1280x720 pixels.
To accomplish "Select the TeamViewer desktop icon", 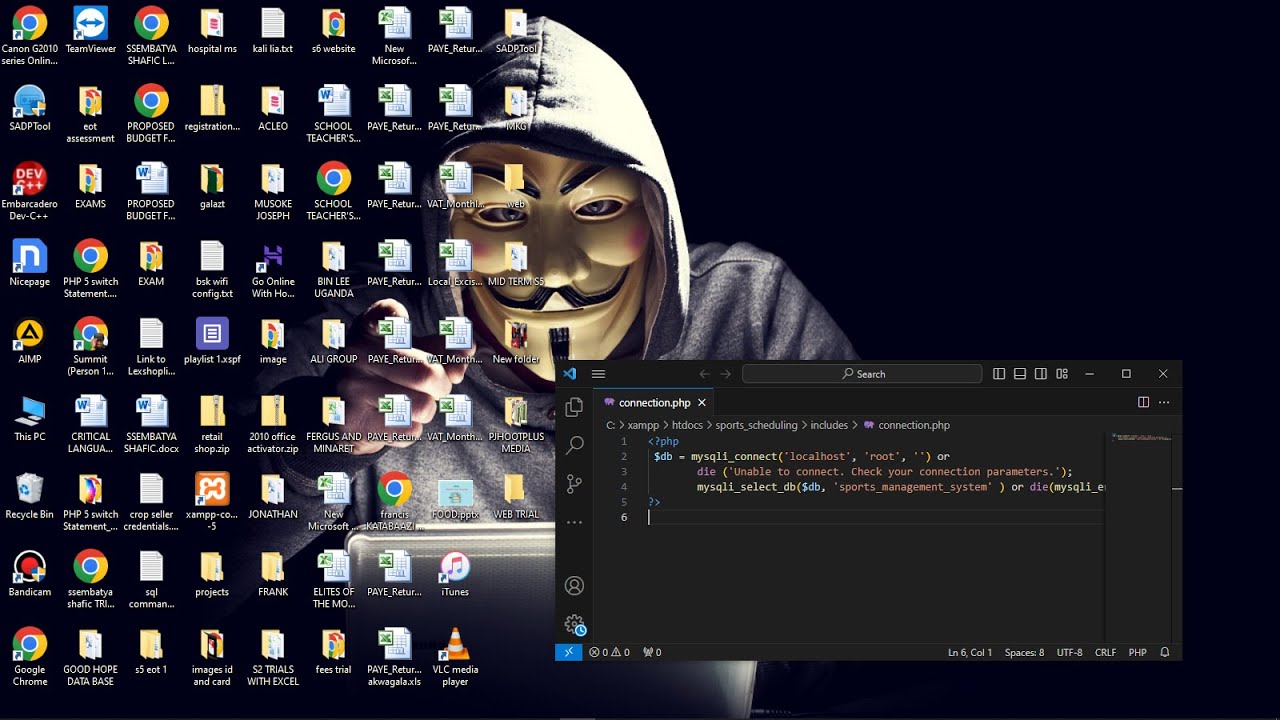I will pos(90,32).
